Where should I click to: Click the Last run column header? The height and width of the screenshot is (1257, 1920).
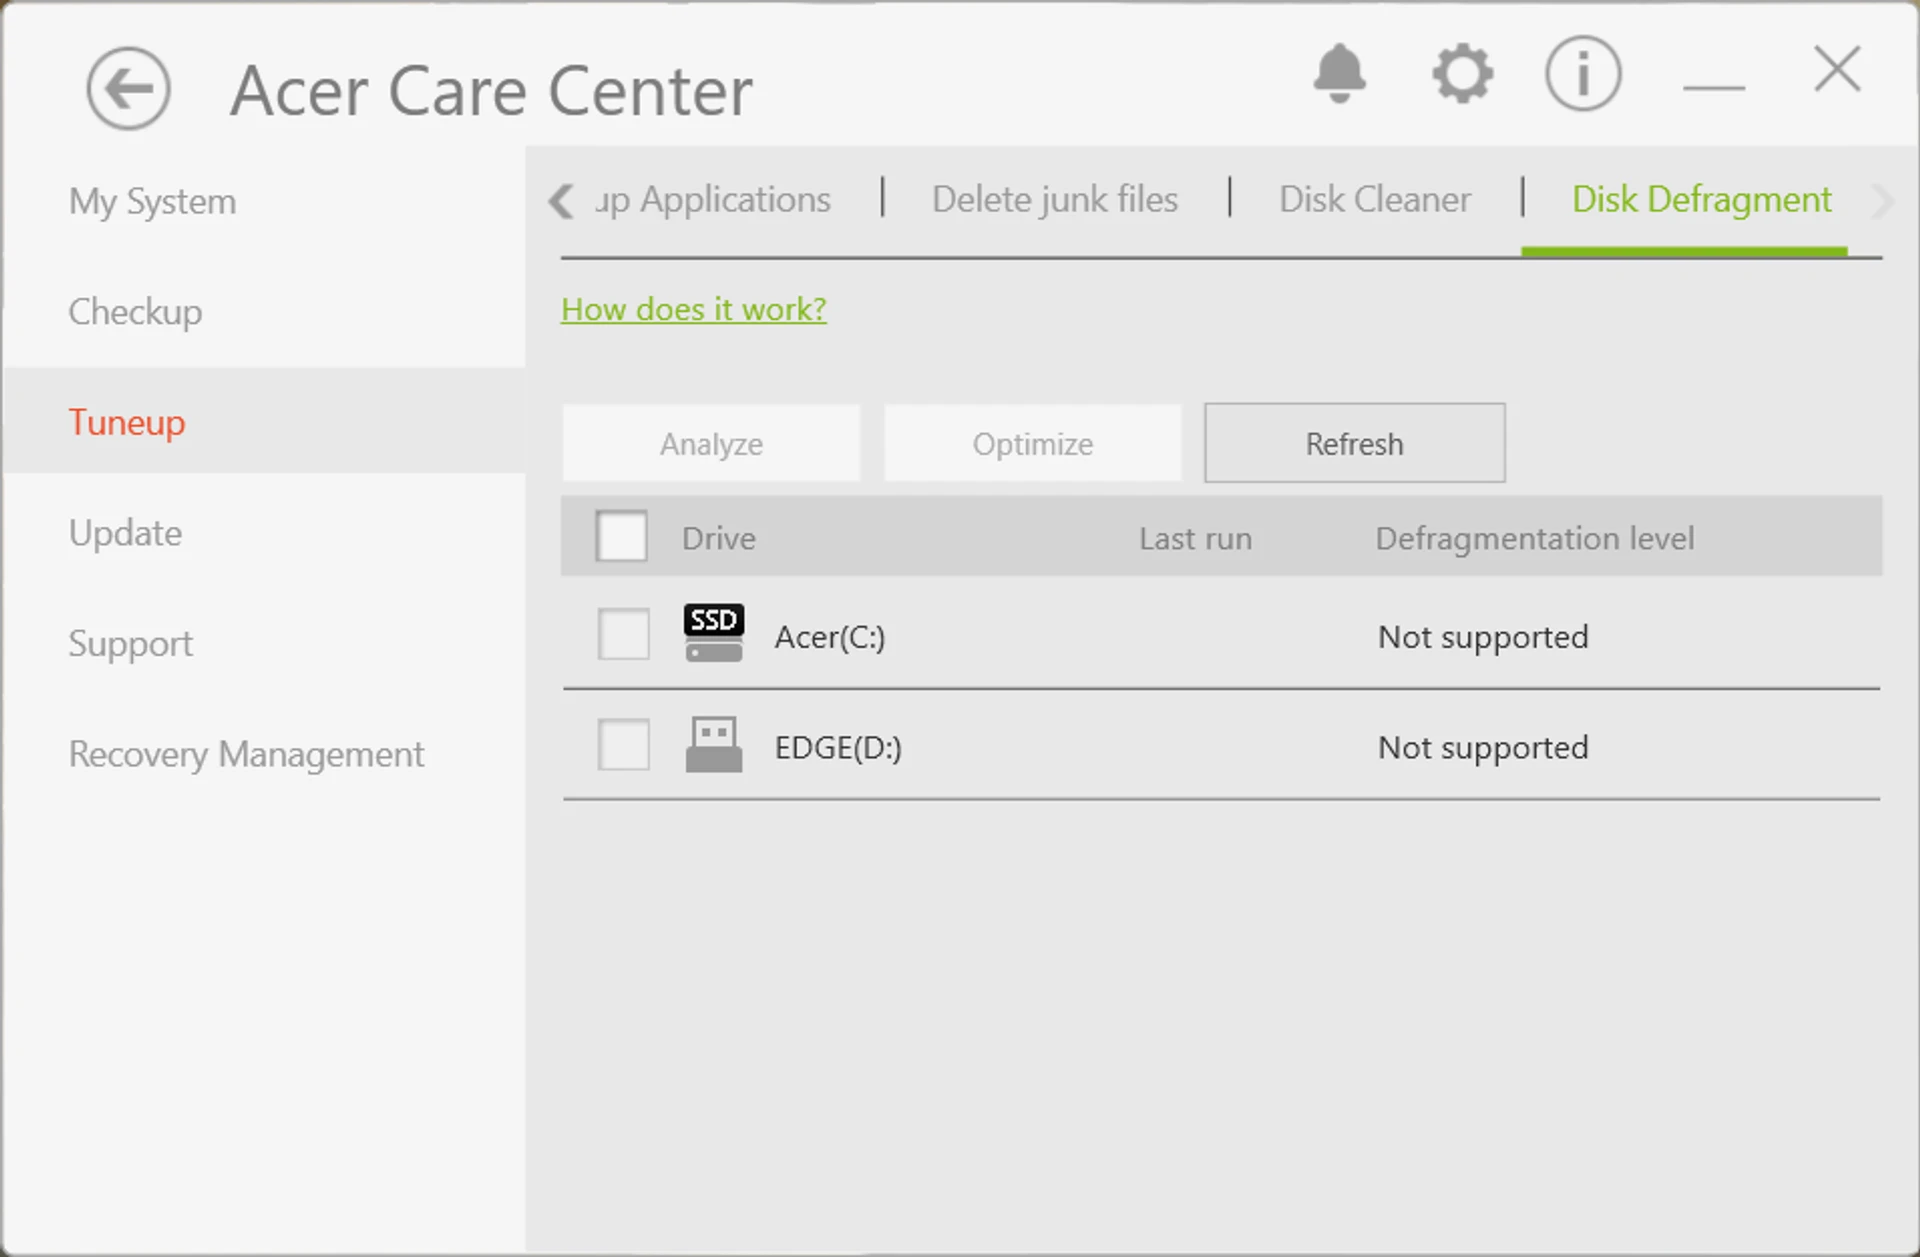coord(1195,538)
